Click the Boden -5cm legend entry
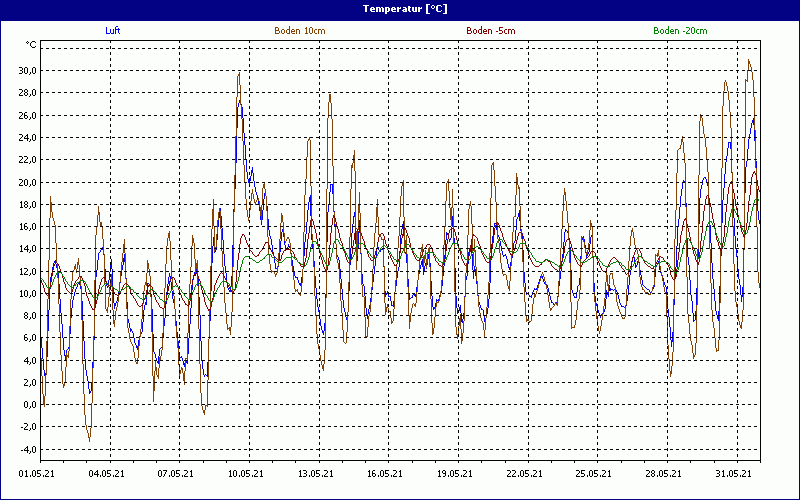The height and width of the screenshot is (500, 800). [x=490, y=31]
